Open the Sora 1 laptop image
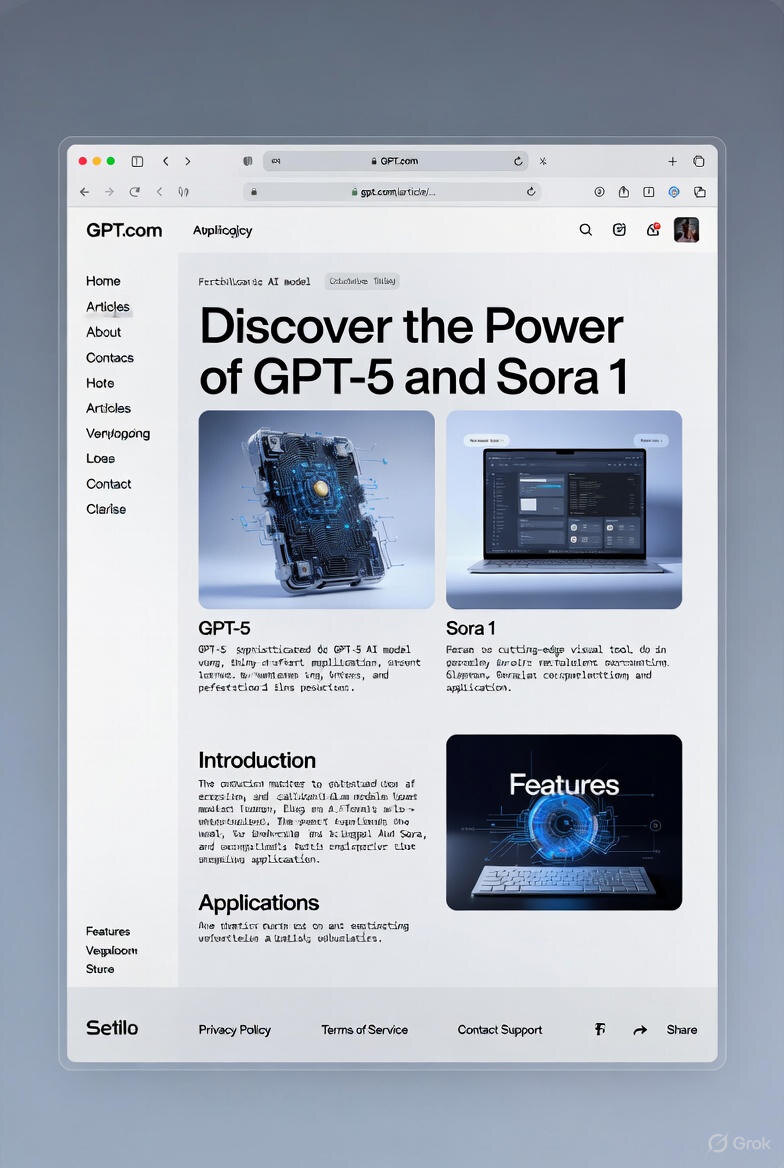This screenshot has width=784, height=1168. tap(564, 510)
